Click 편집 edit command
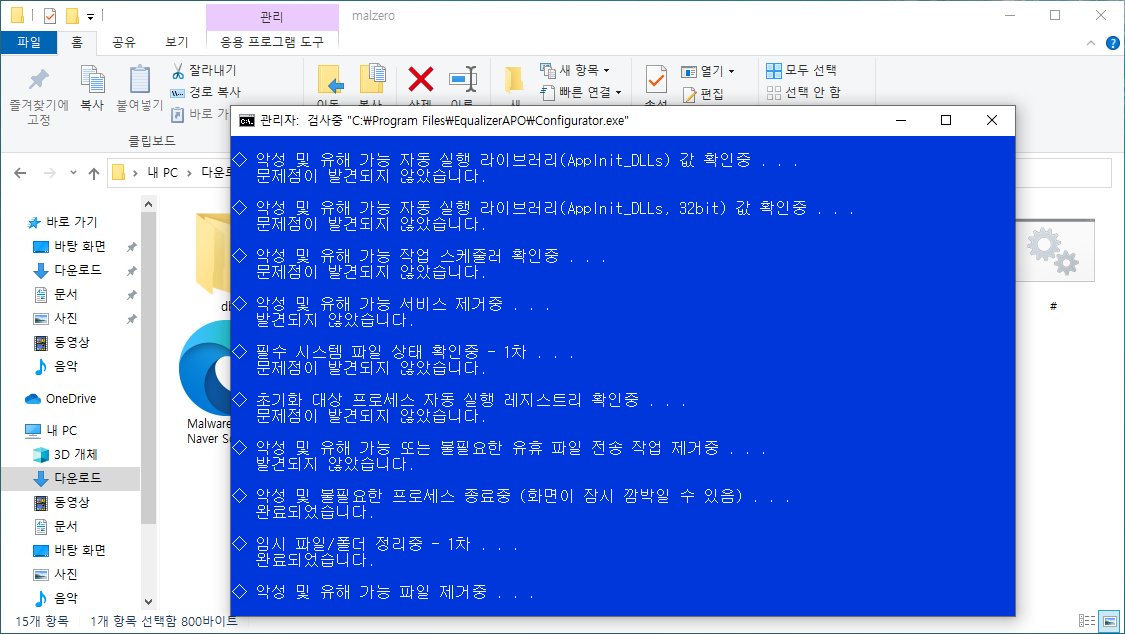This screenshot has width=1125, height=634. 702,94
